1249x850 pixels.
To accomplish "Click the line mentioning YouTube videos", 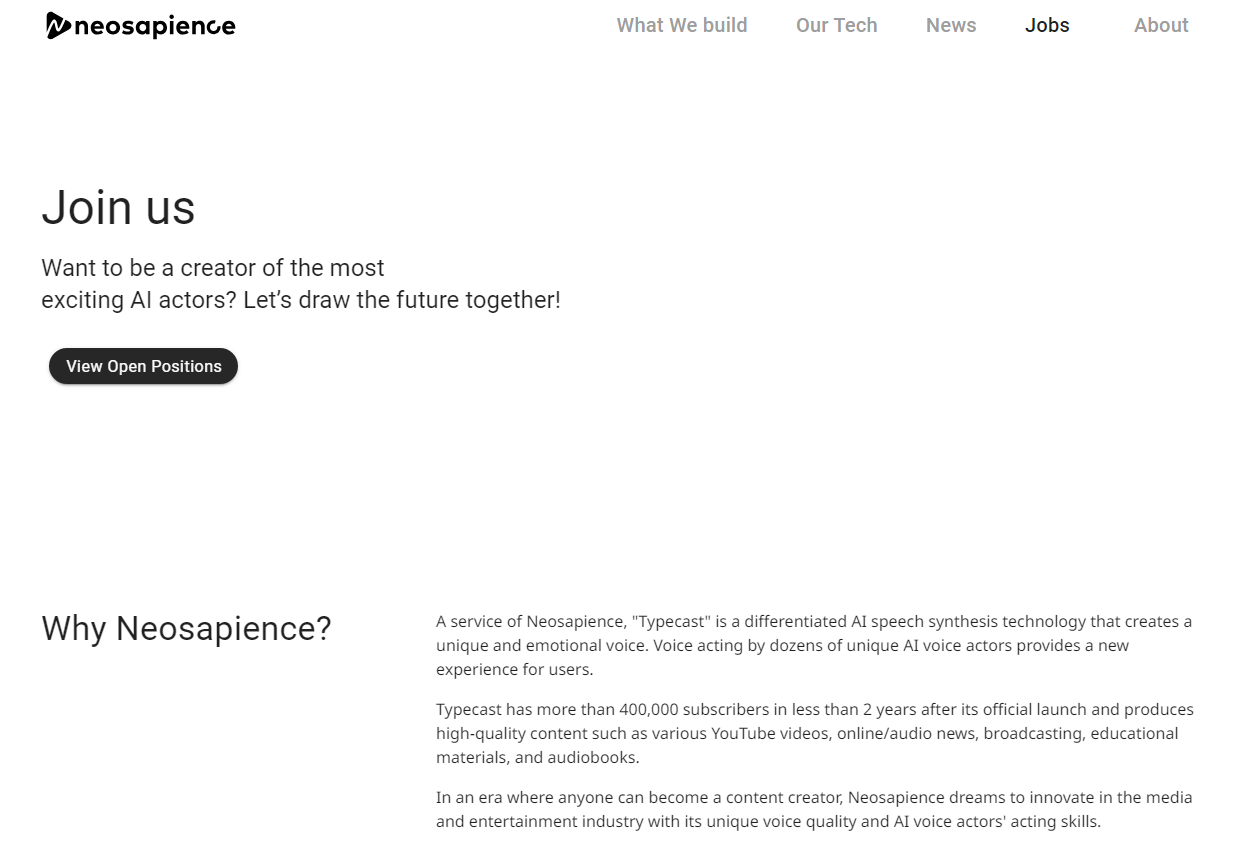I will (807, 733).
